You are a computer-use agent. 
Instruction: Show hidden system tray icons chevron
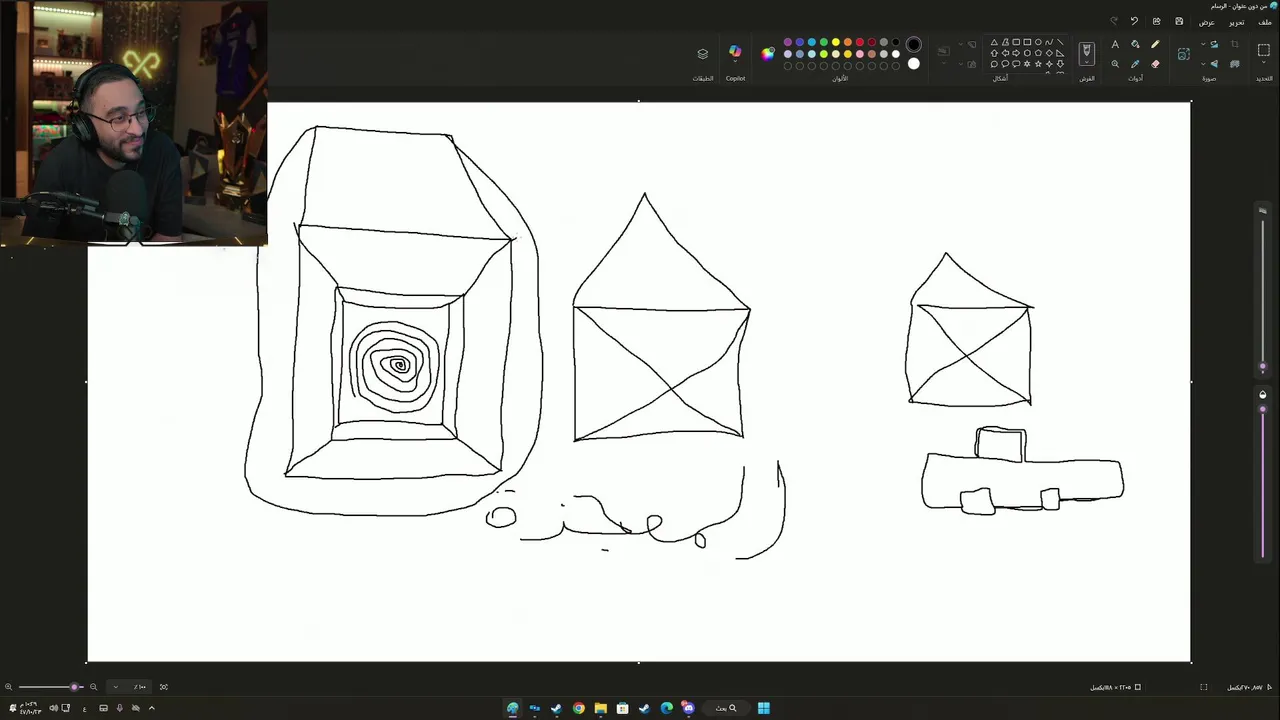click(152, 708)
